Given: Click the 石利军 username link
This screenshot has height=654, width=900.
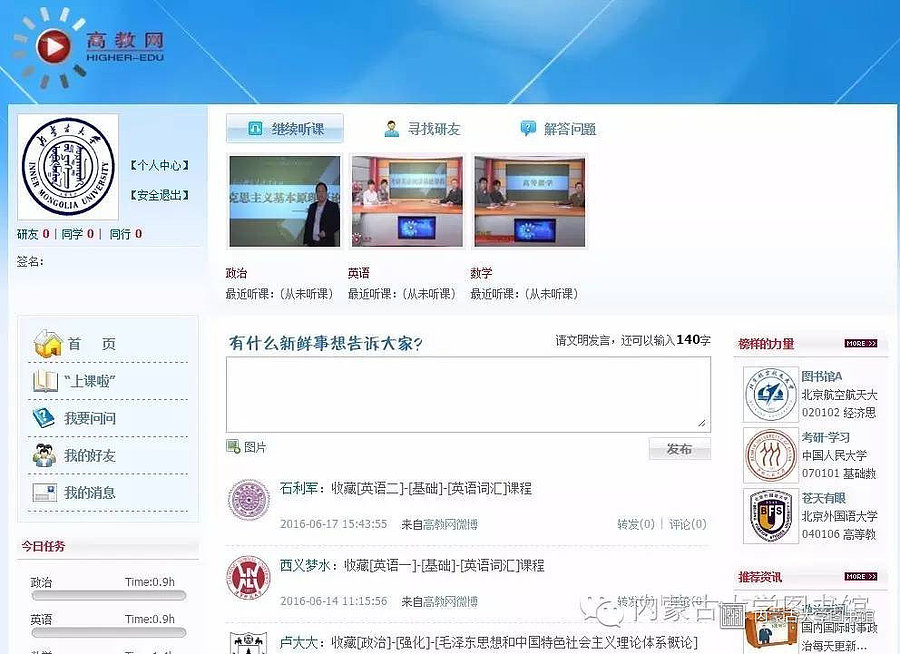Looking at the screenshot, I should tap(298, 488).
